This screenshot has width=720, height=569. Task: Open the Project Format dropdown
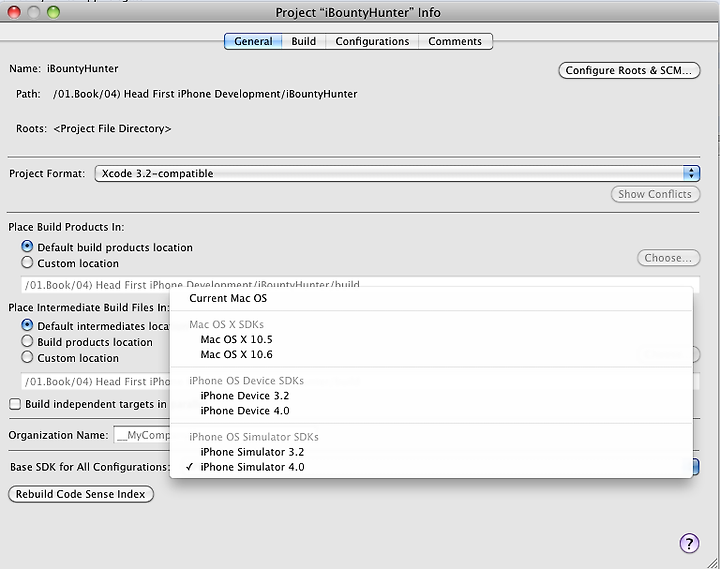(397, 174)
